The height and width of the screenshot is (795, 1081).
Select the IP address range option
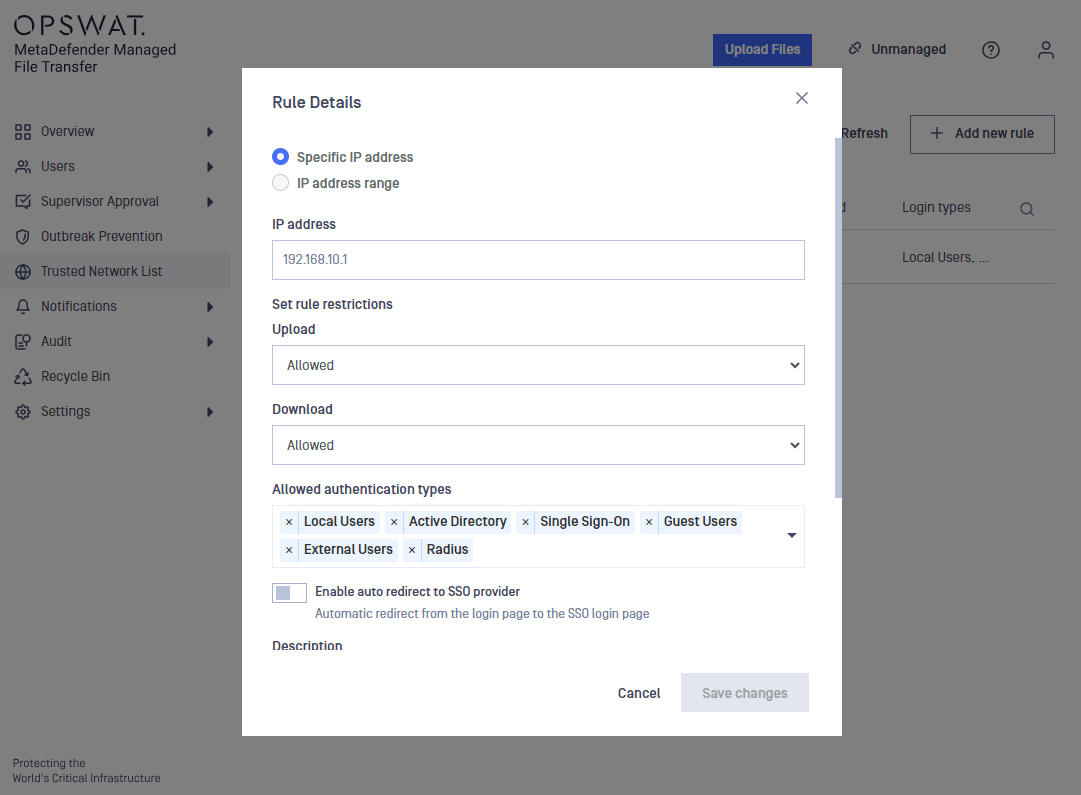pyautogui.click(x=281, y=183)
